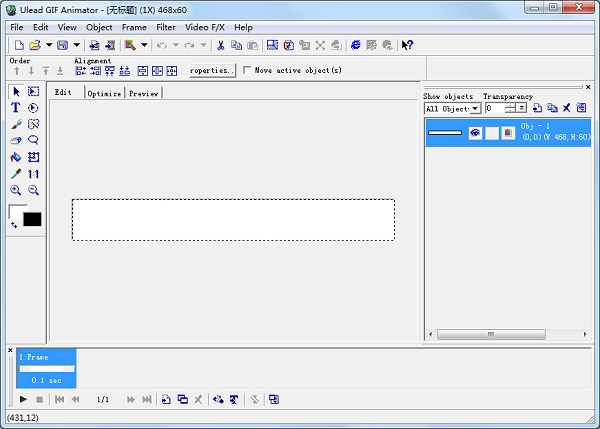Expand the Save dropdown arrow
The image size is (600, 429).
click(x=77, y=45)
